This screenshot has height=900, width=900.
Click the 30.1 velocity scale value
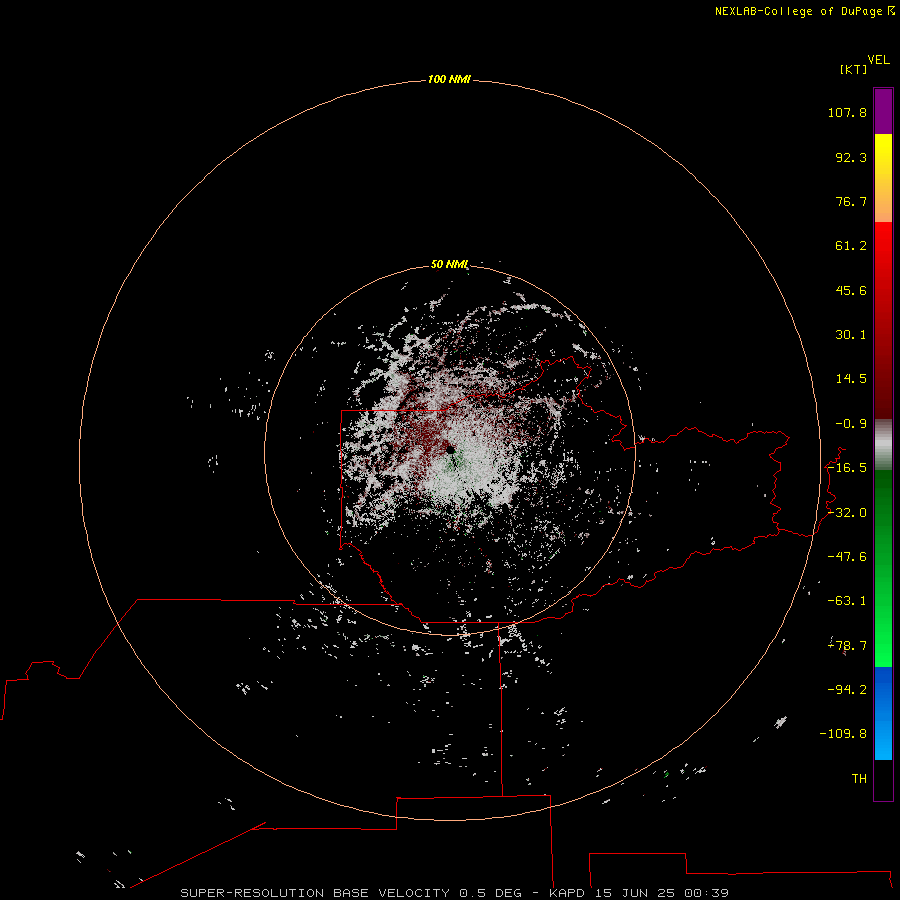coord(851,335)
